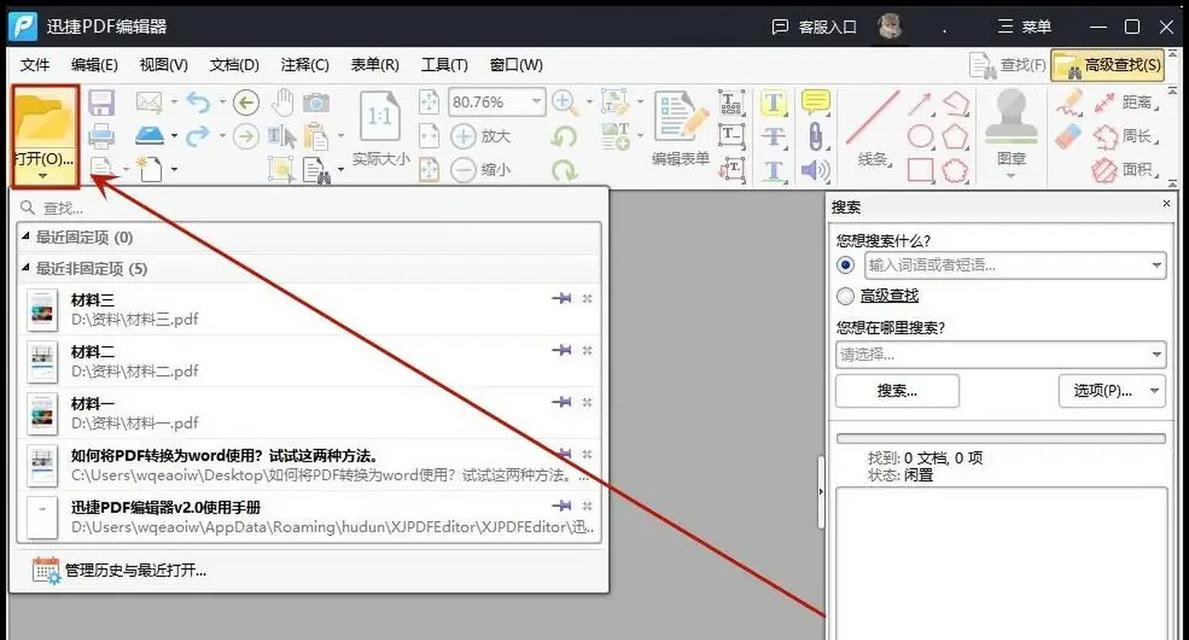Click the 搜索... button
This screenshot has width=1189, height=640.
[x=897, y=391]
